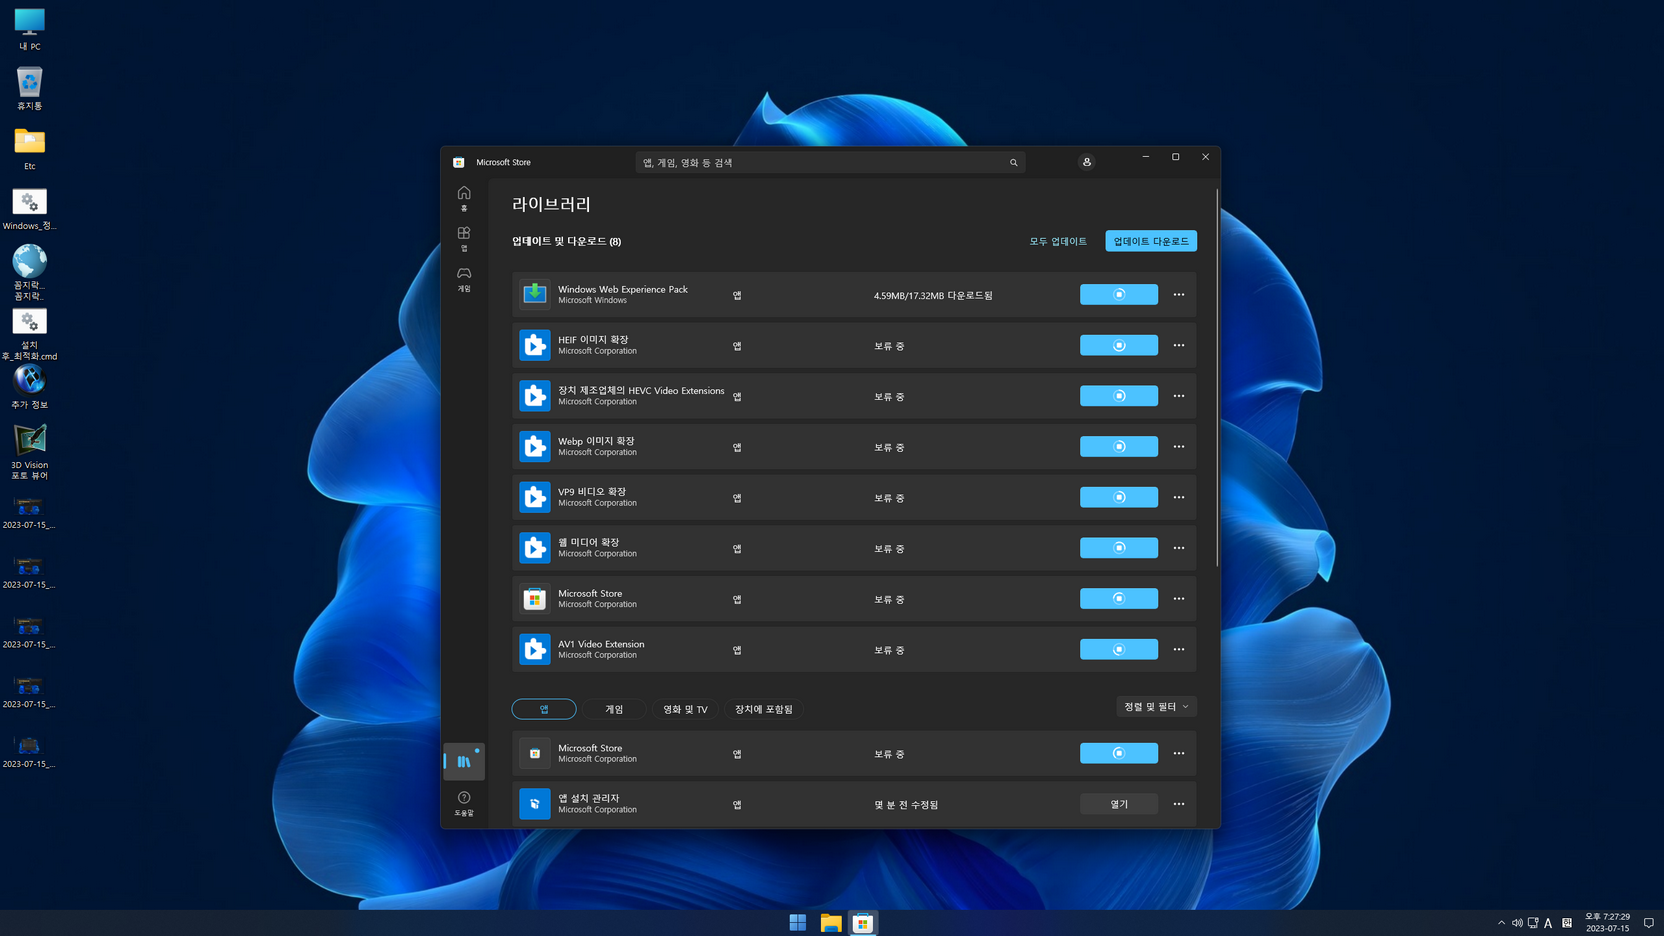Open more options for 앱 설치 관리자
Viewport: 1664px width, 936px height.
tap(1179, 804)
